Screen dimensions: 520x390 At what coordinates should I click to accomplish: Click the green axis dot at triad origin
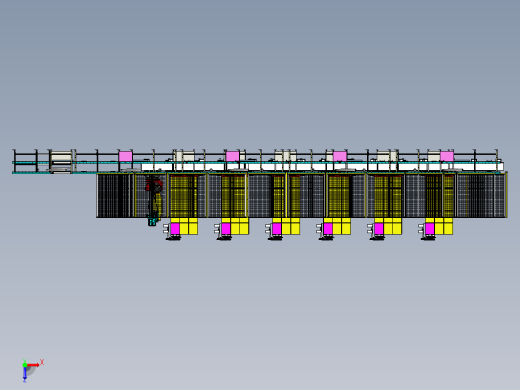(25, 365)
